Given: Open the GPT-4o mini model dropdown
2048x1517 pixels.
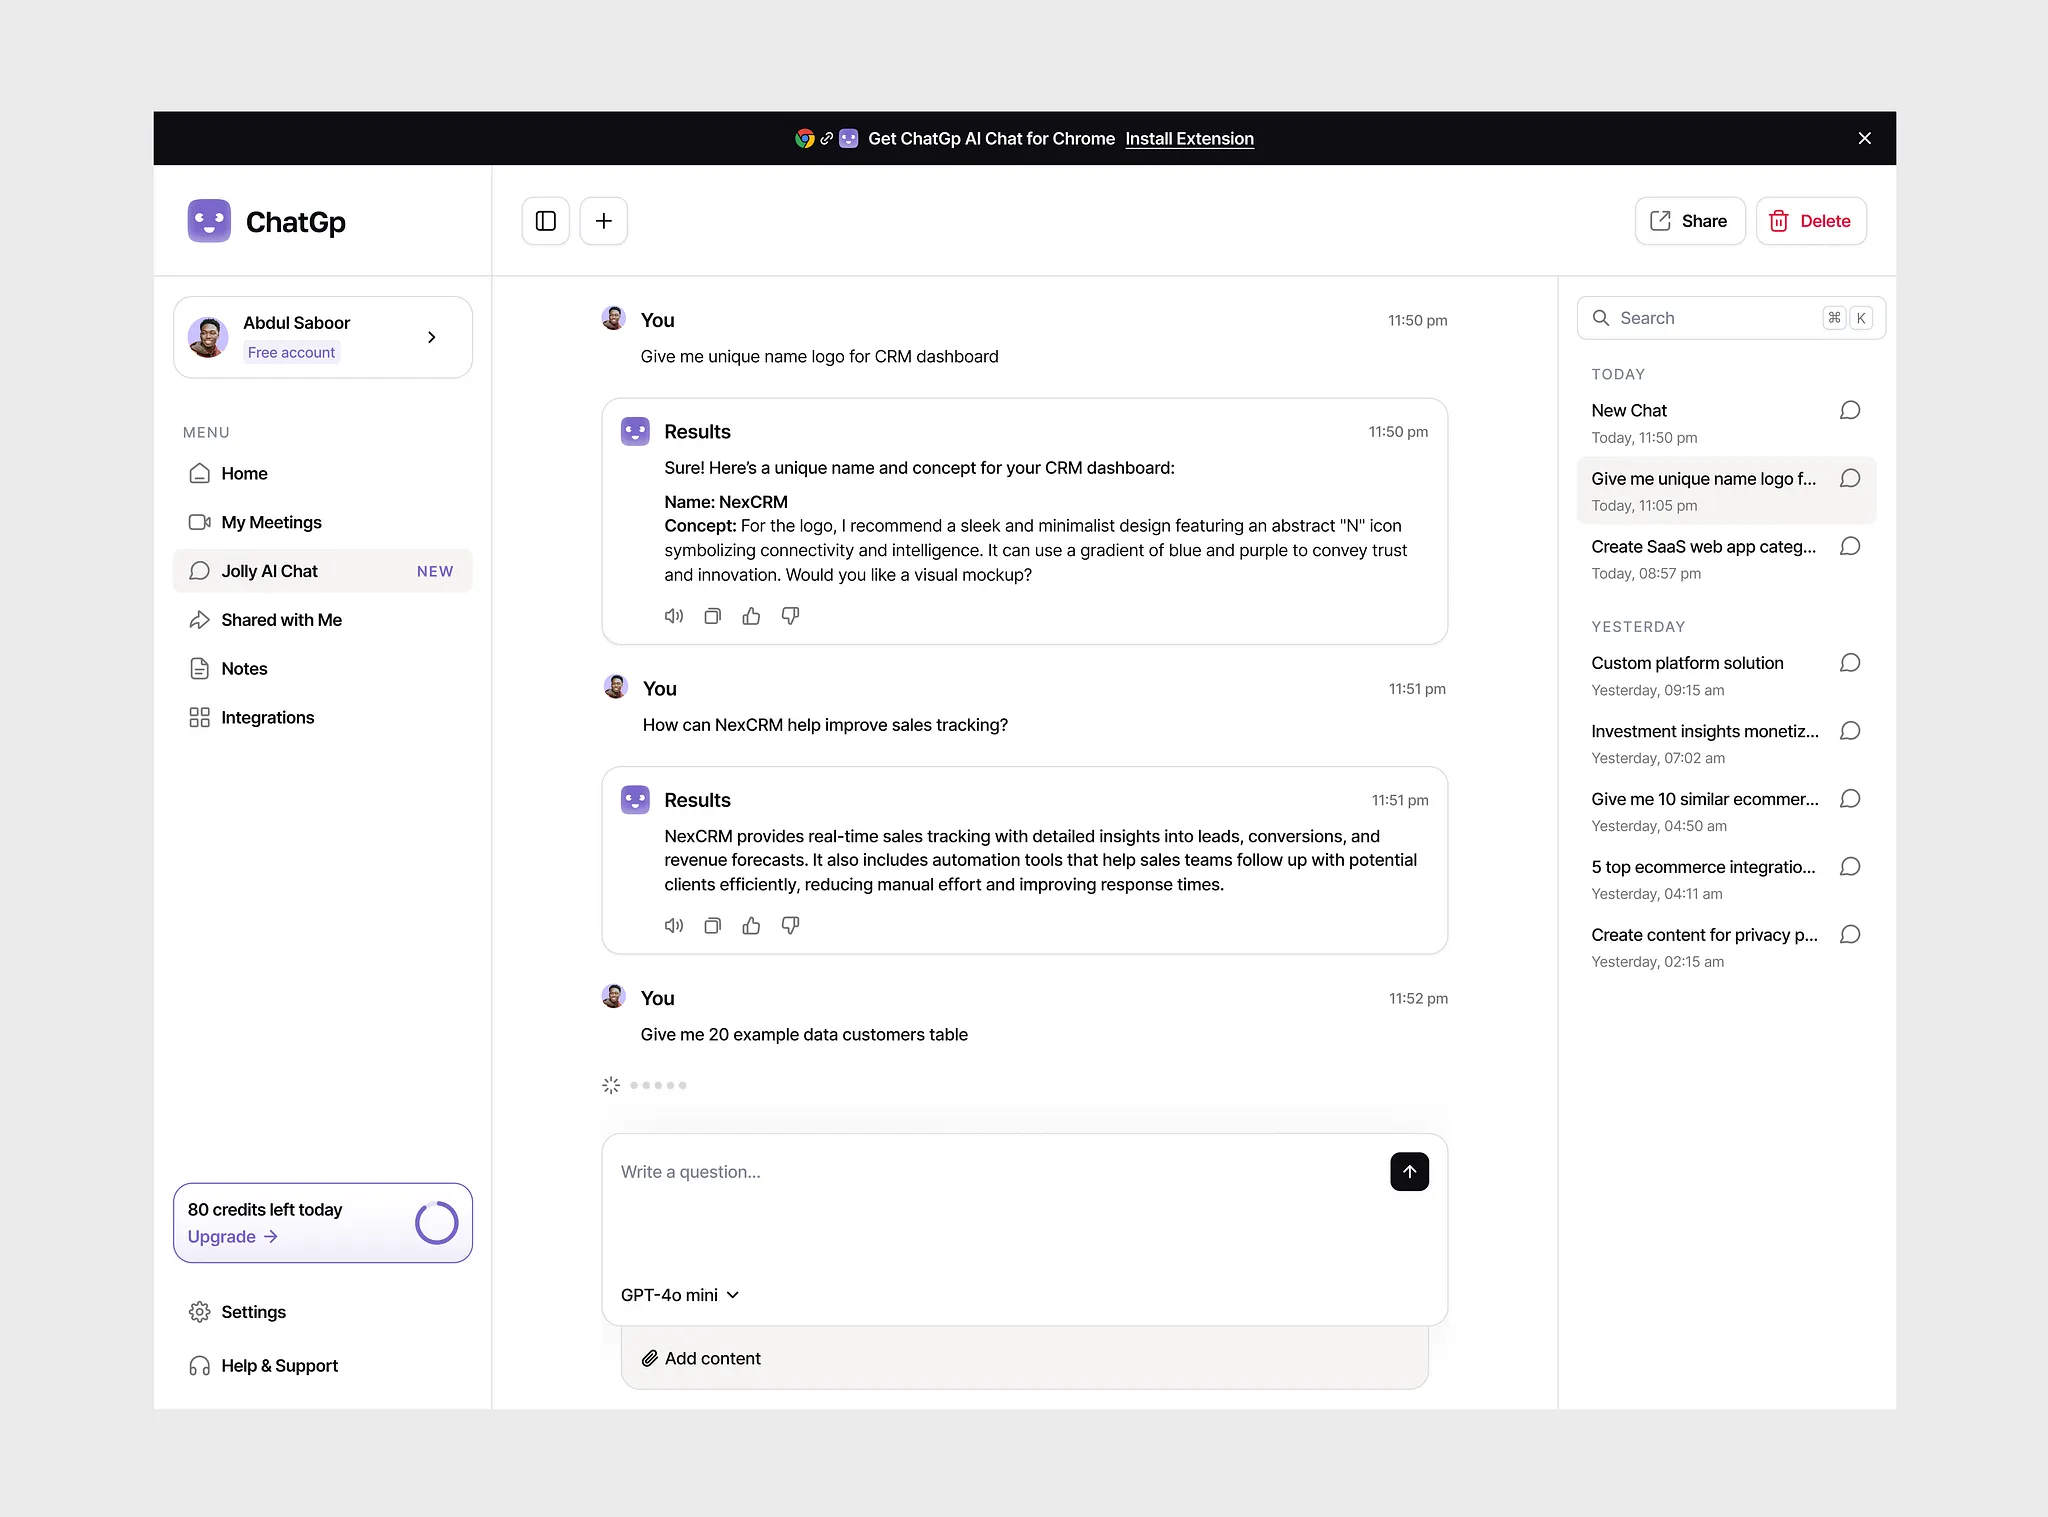Looking at the screenshot, I should (x=680, y=1295).
